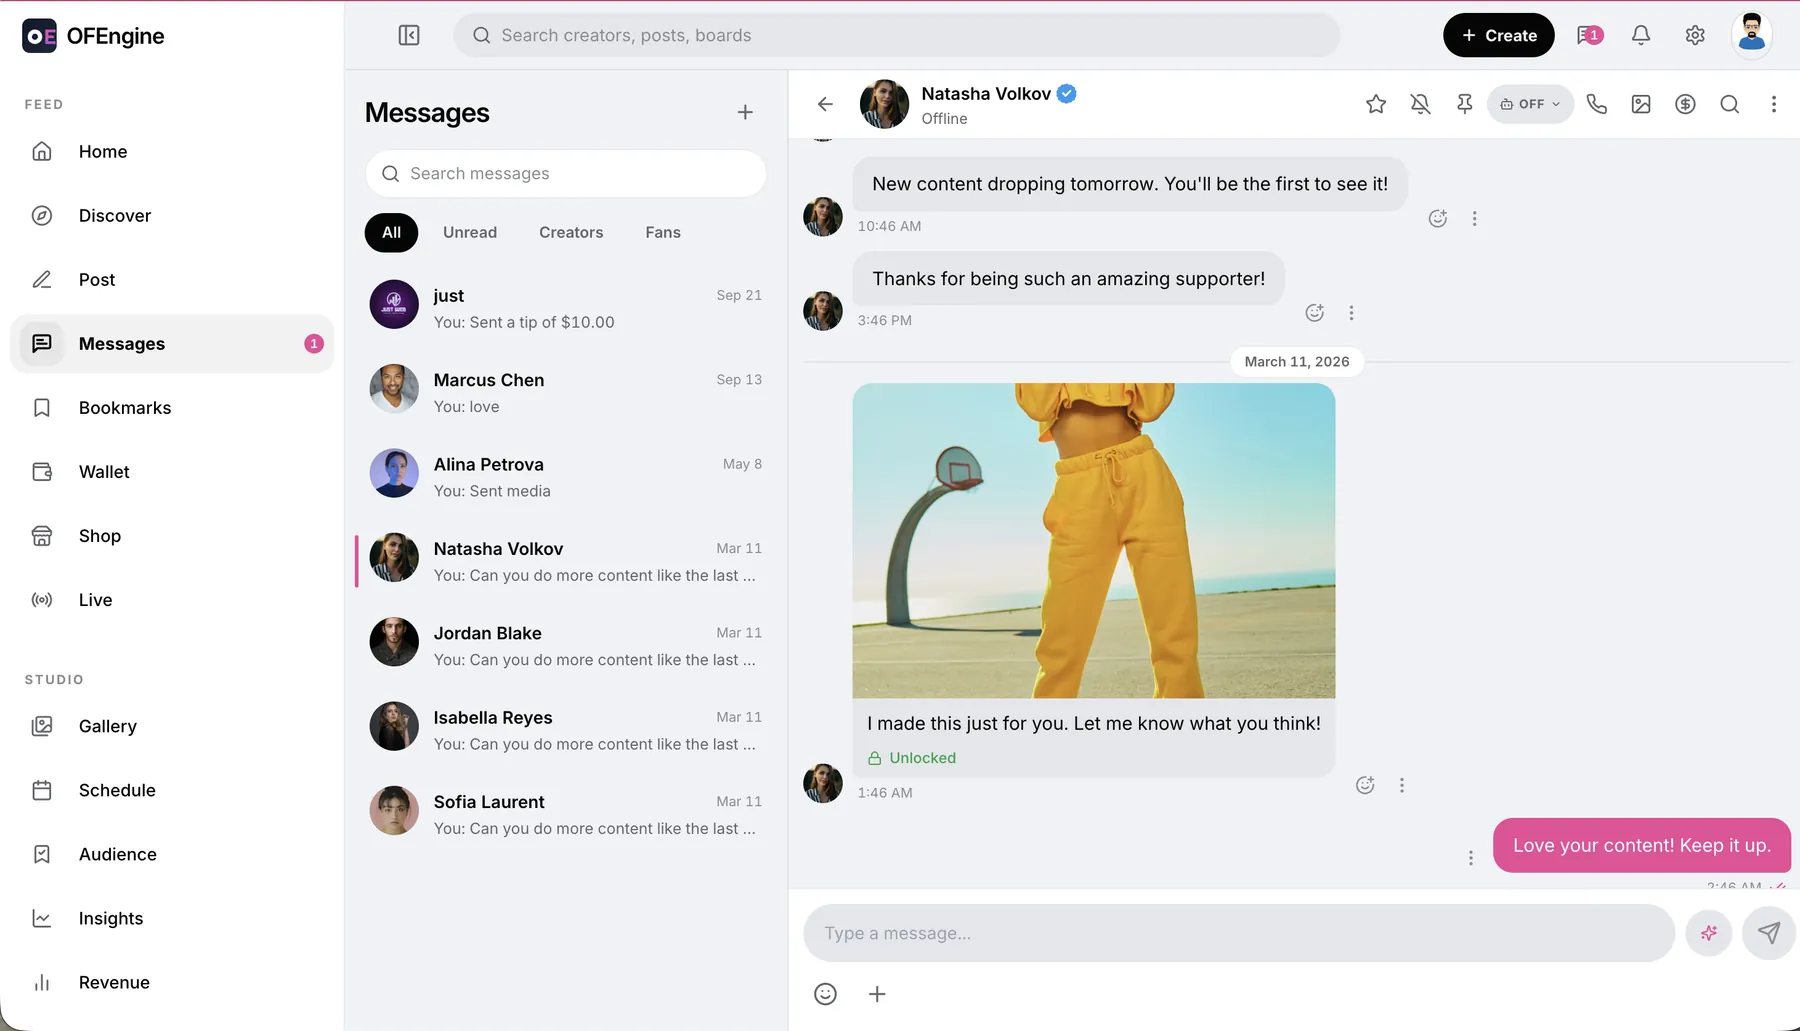Open the OFF lock dropdown
The image size is (1800, 1031).
click(x=1530, y=104)
